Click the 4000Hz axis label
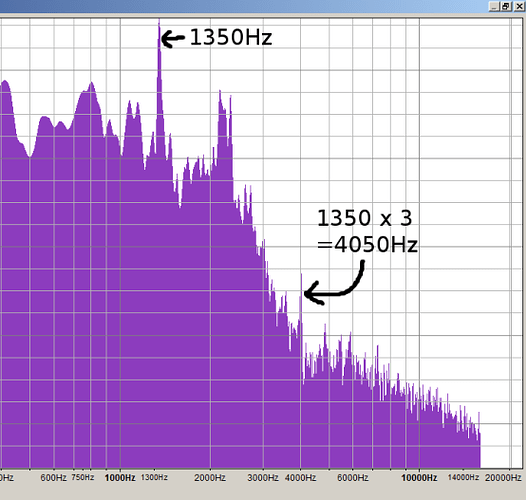526x500 pixels. [300, 478]
